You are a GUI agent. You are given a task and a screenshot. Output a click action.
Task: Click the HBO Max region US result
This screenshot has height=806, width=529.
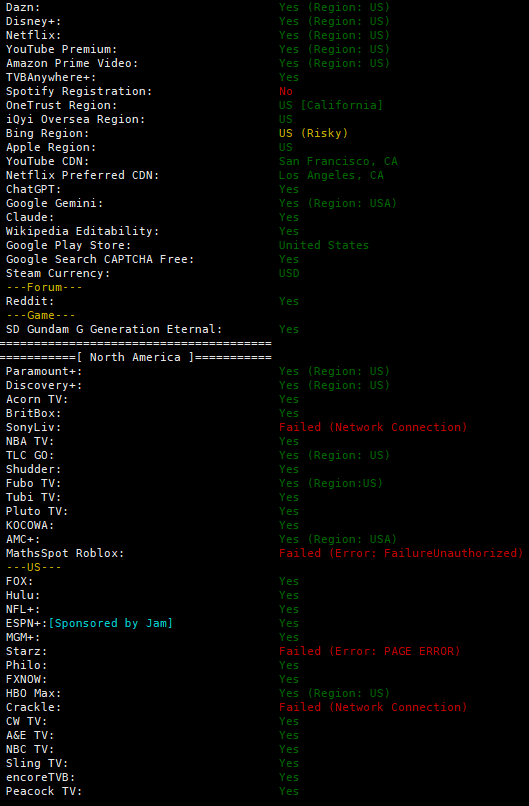tap(335, 693)
